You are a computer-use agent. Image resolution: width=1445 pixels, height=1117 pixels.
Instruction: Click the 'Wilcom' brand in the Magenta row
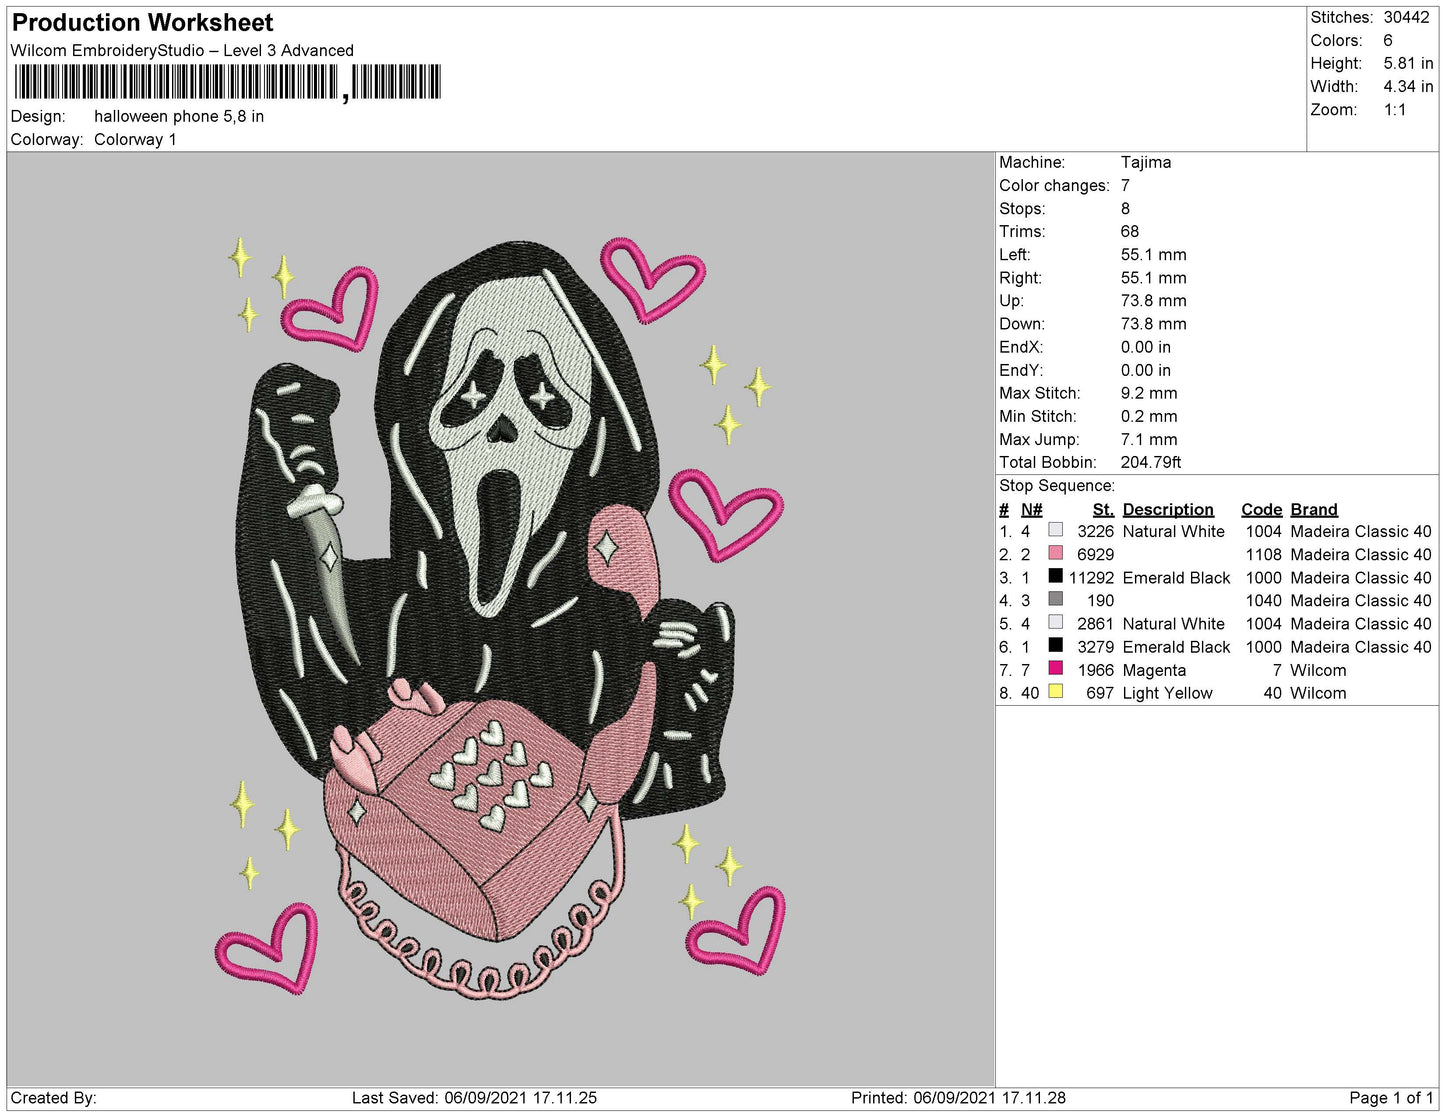click(x=1318, y=670)
